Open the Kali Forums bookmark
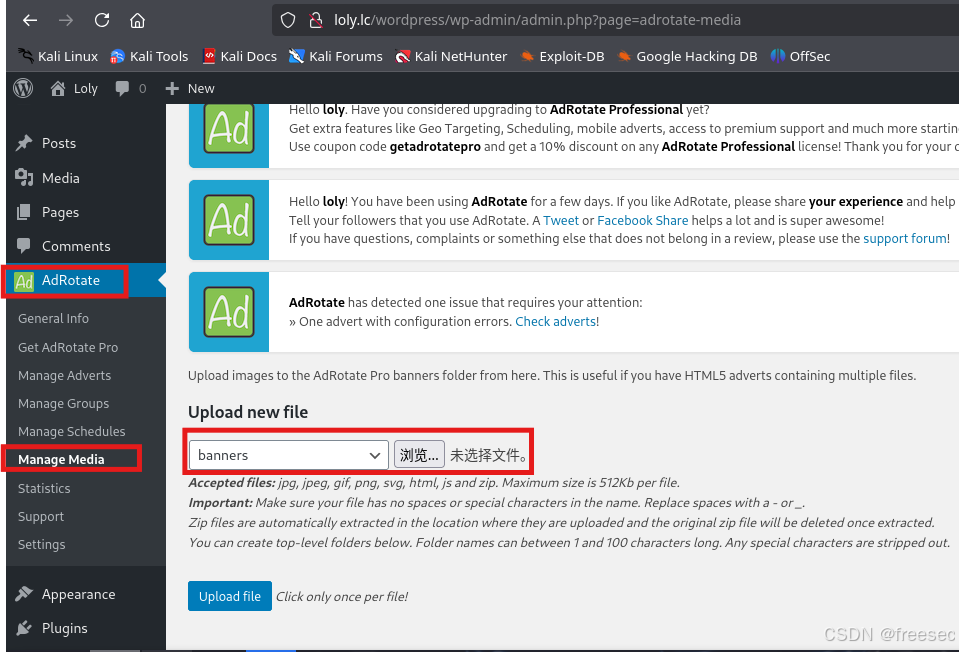 (336, 56)
